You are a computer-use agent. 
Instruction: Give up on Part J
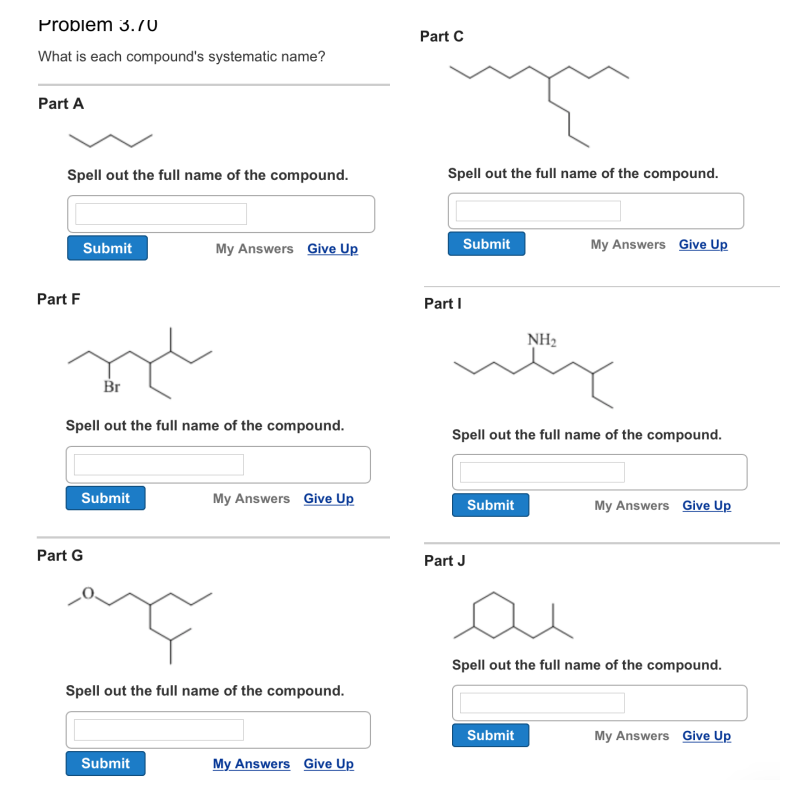click(x=706, y=735)
